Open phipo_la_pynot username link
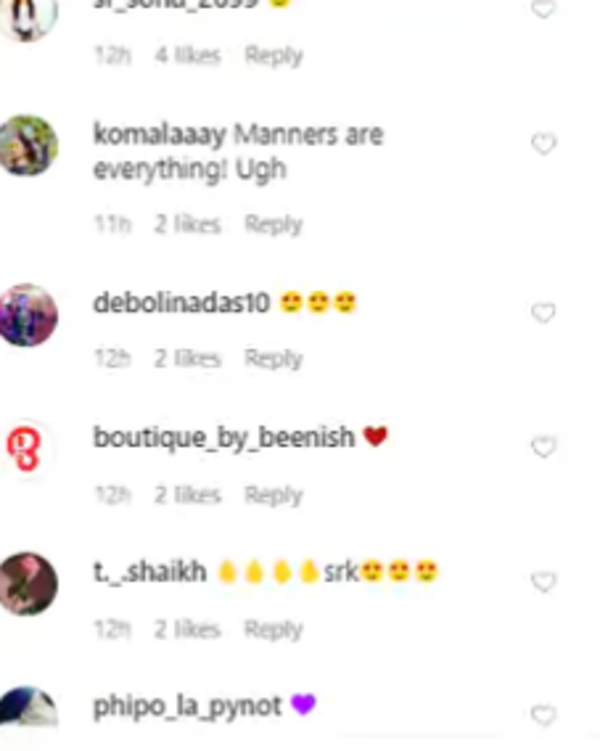This screenshot has height=751, width=600. (187, 707)
